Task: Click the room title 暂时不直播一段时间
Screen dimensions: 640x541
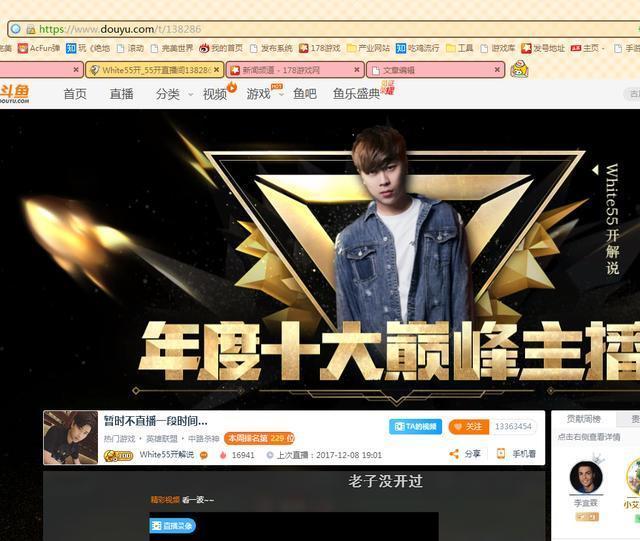Action: point(156,421)
